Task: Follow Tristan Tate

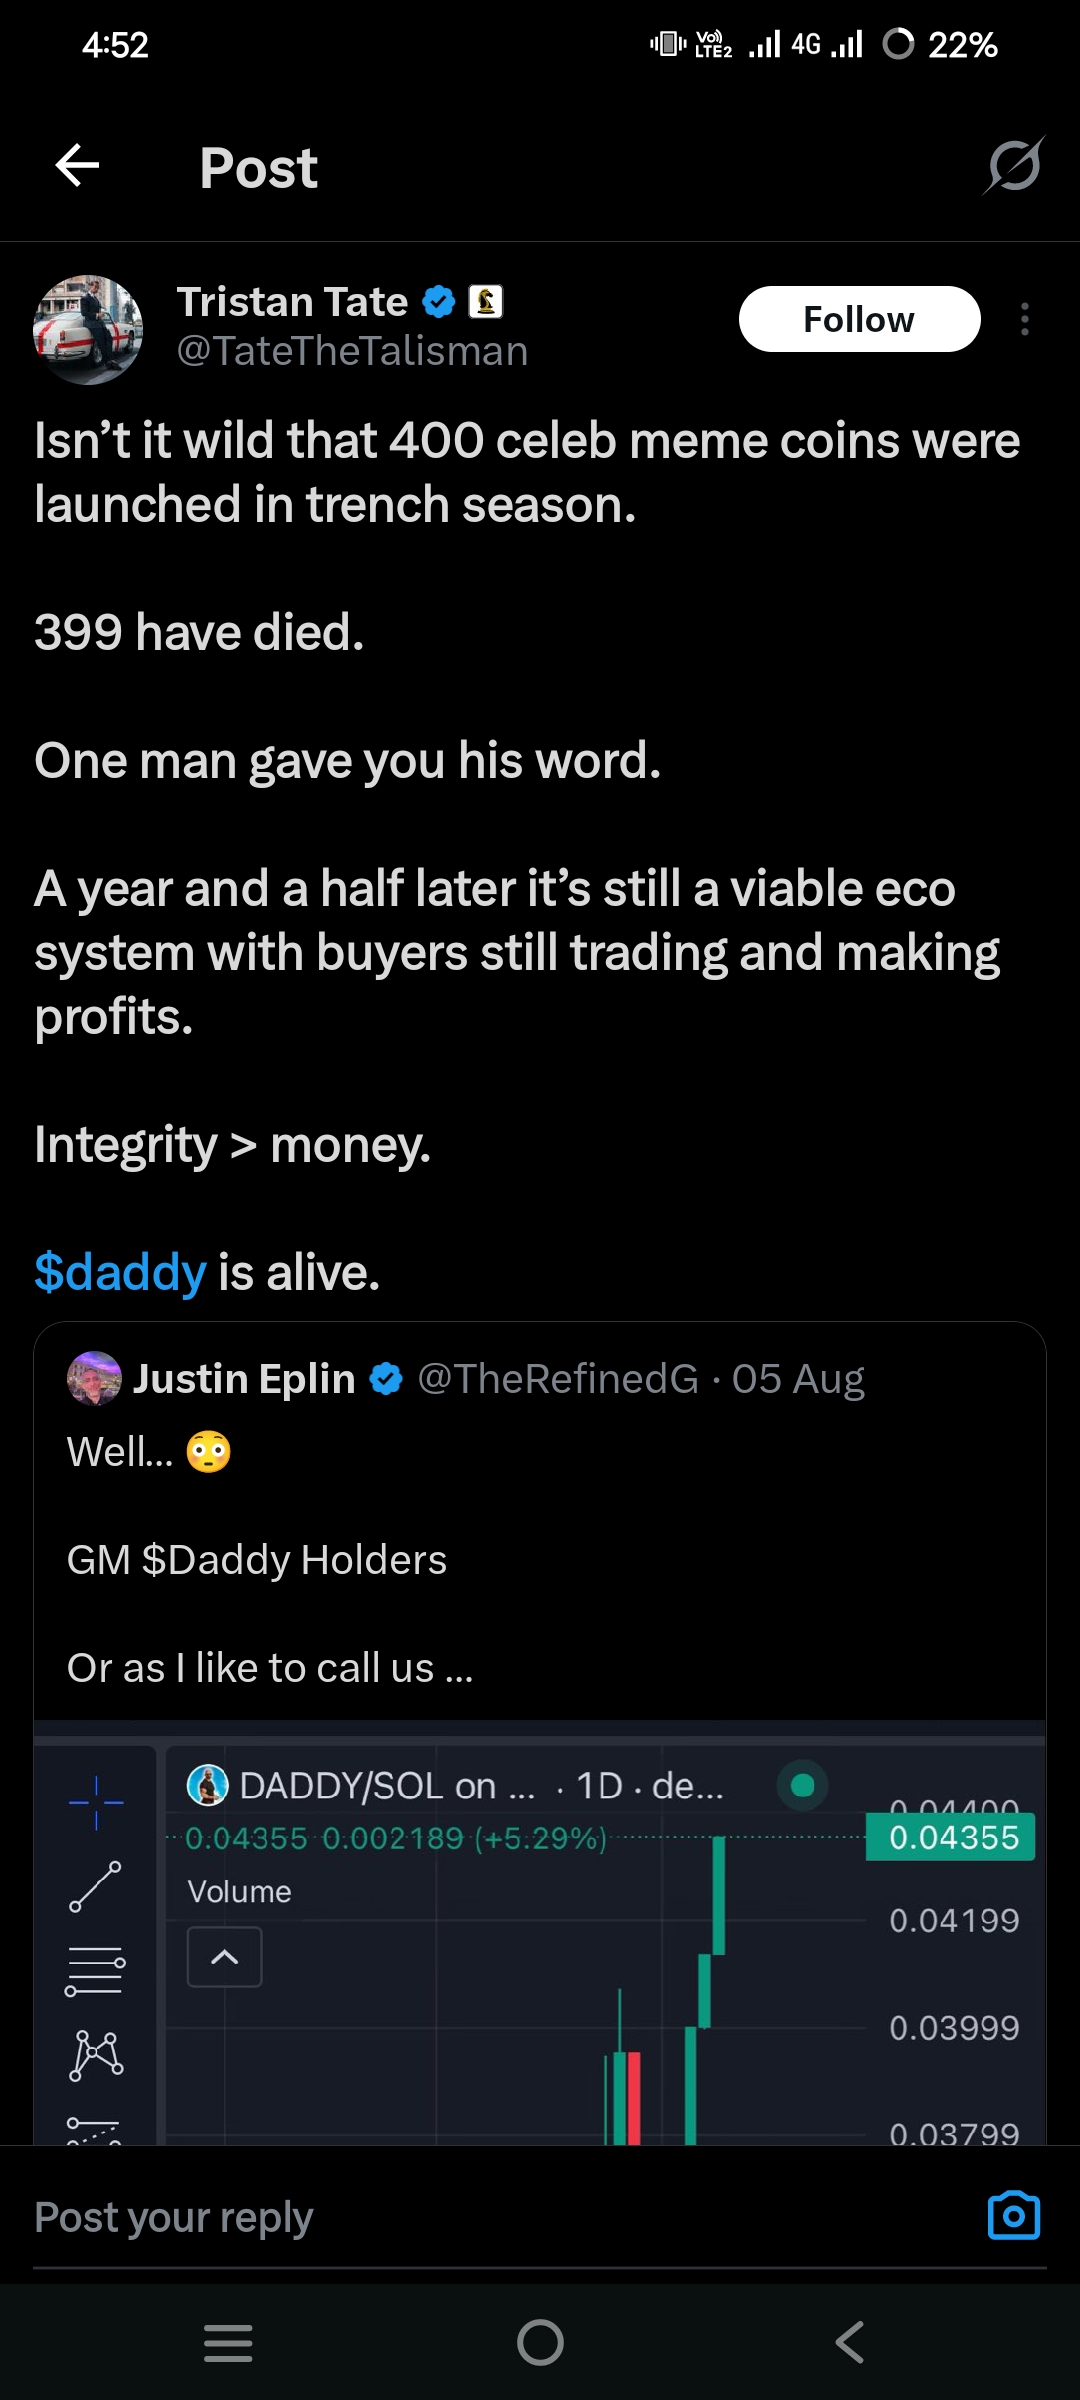Action: tap(859, 319)
